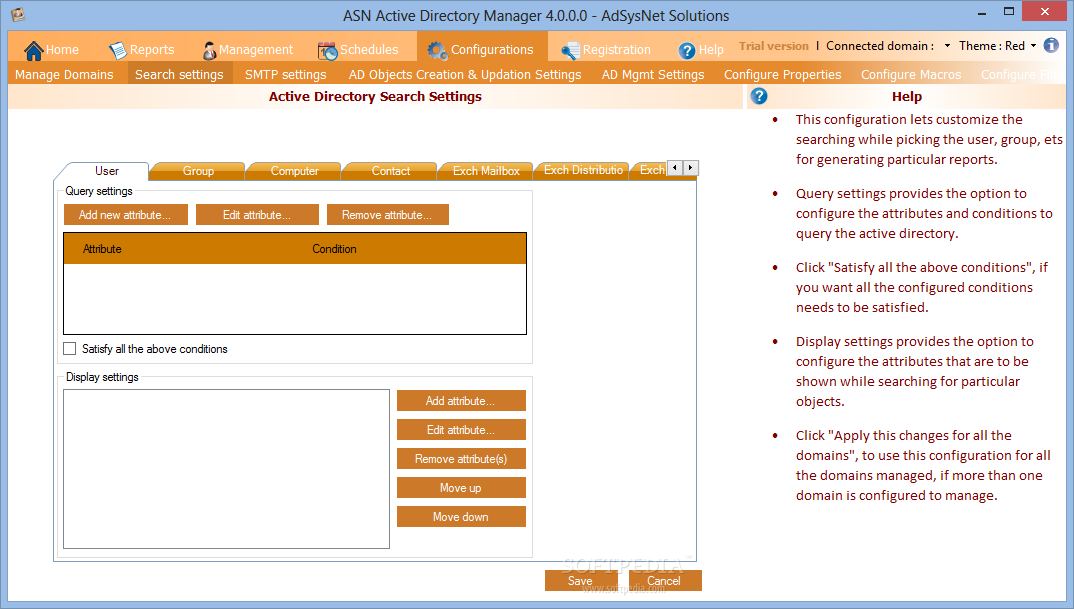
Task: Click the Move up button
Action: point(461,488)
